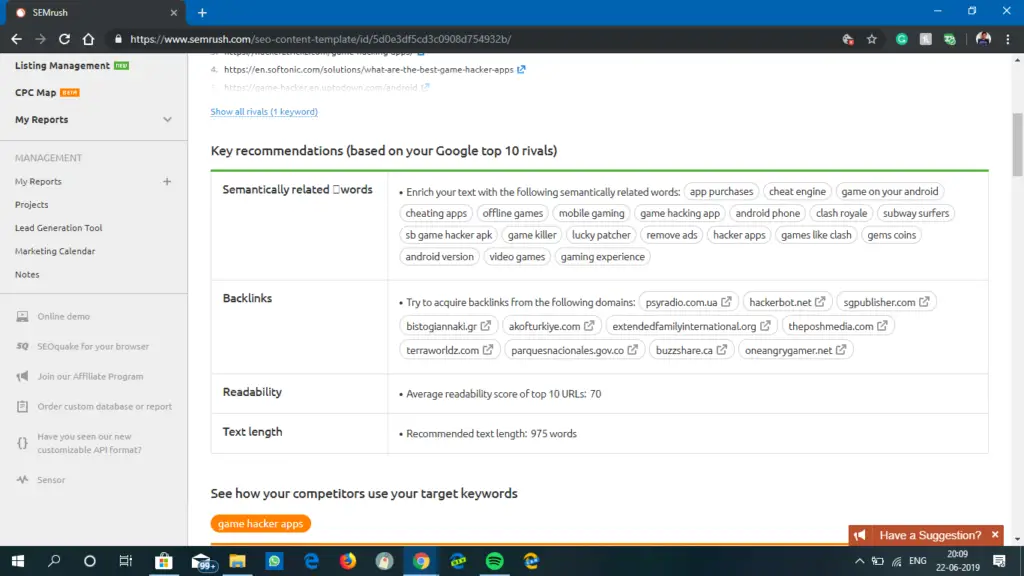
Task: Click the app purchases keyword tag
Action: pyautogui.click(x=721, y=191)
